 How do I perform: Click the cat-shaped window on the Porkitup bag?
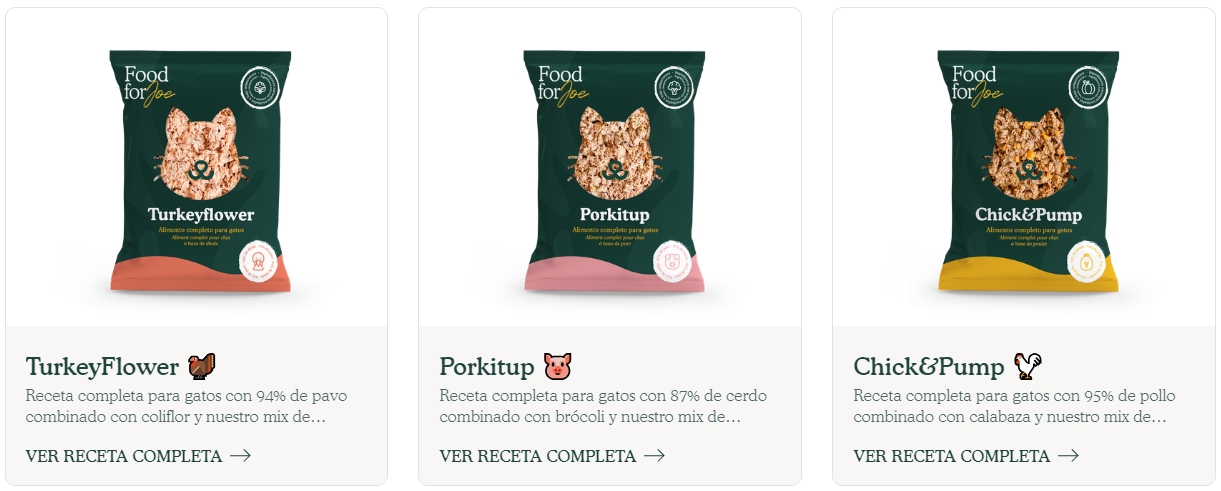pyautogui.click(x=610, y=152)
